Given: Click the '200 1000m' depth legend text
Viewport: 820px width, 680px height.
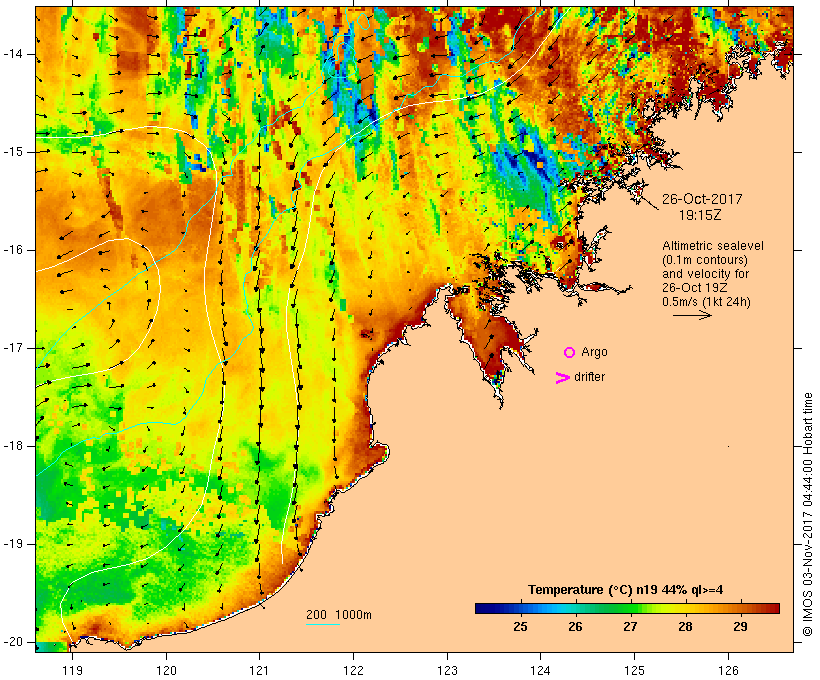Looking at the screenshot, I should click(339, 615).
